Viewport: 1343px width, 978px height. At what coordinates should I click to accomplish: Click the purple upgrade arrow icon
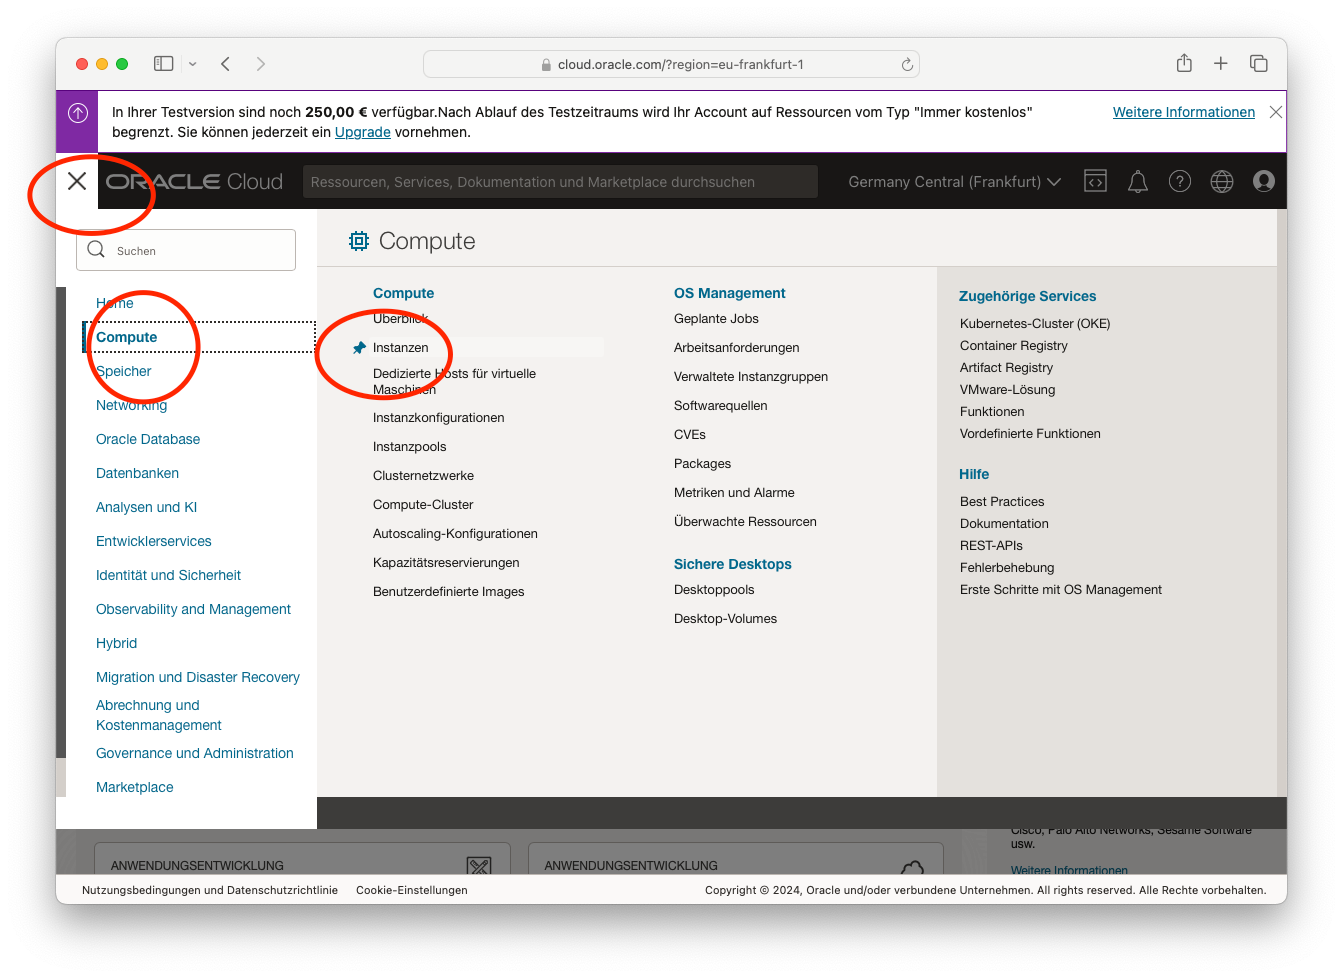78,114
